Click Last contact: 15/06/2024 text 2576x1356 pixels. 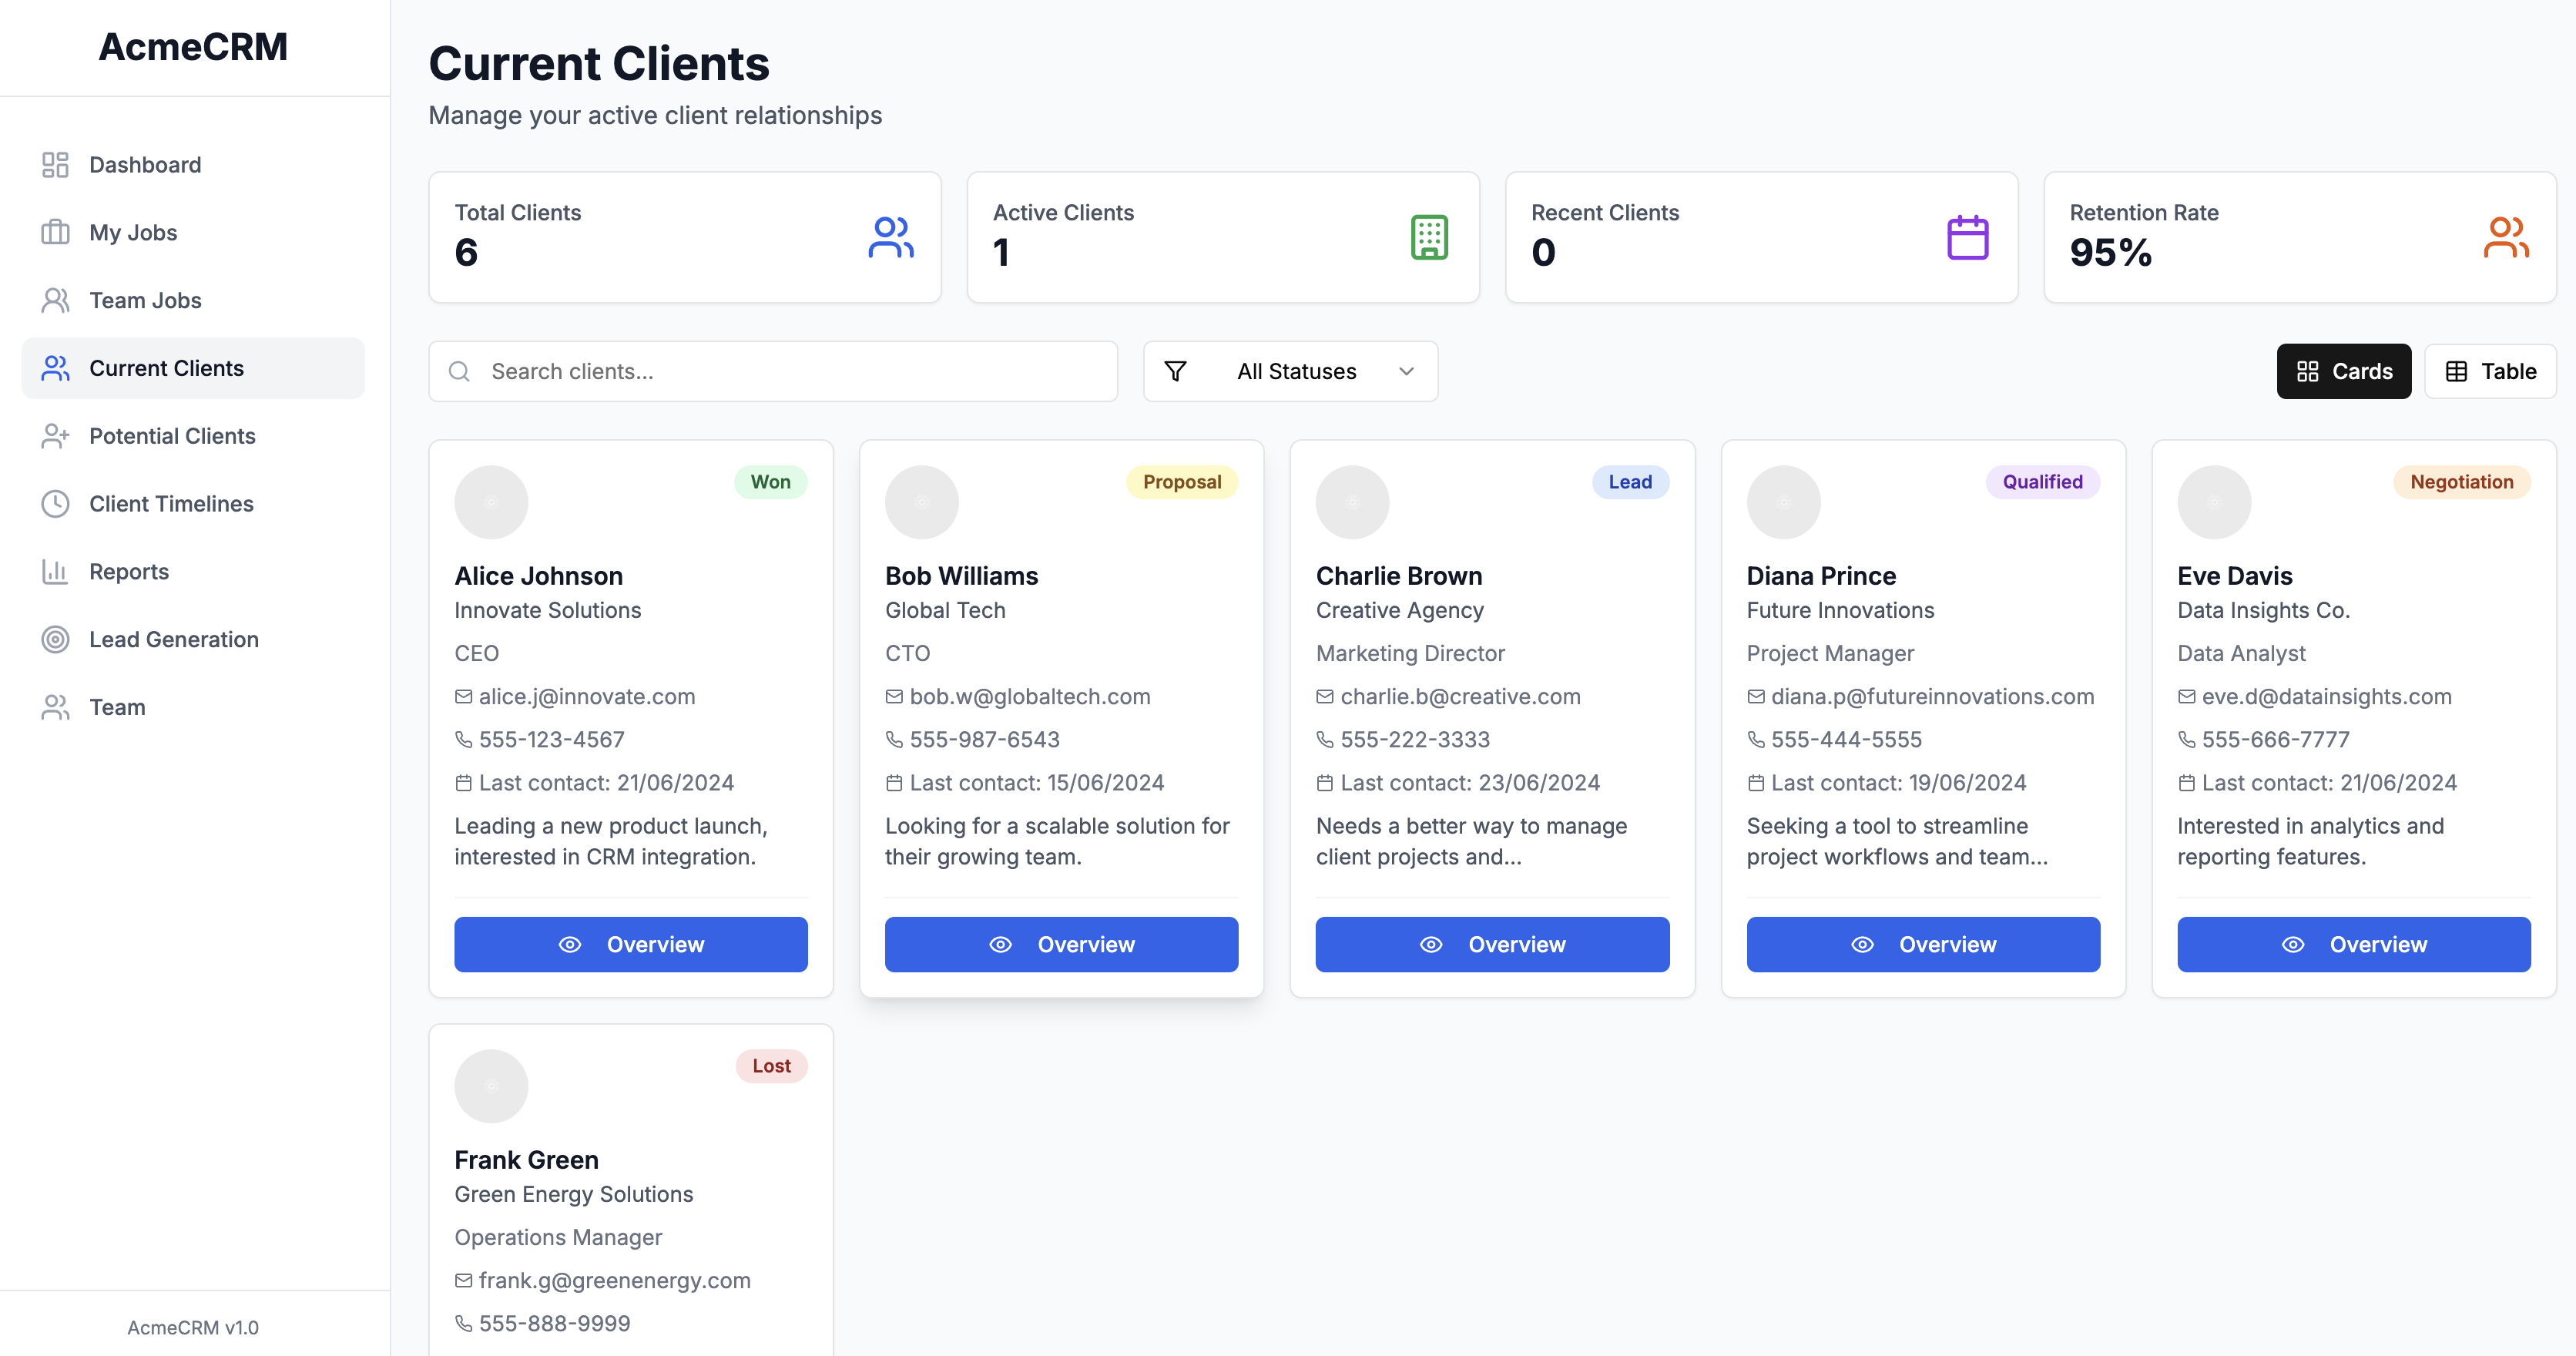(x=1037, y=783)
